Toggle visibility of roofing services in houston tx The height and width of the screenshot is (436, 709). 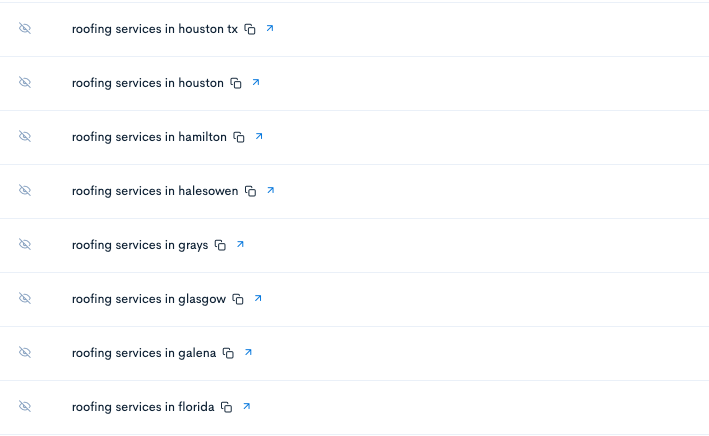pos(25,28)
